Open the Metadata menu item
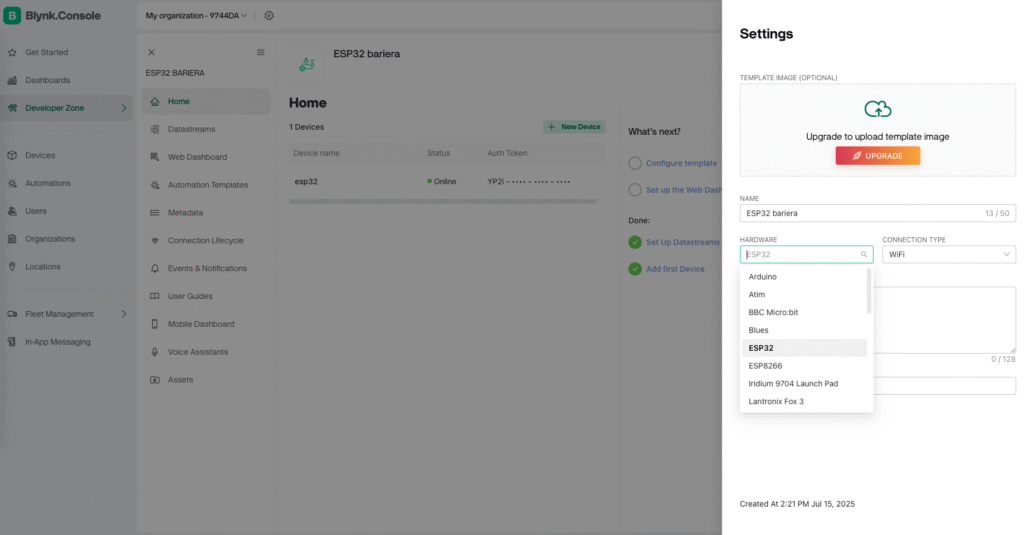 pos(206,213)
